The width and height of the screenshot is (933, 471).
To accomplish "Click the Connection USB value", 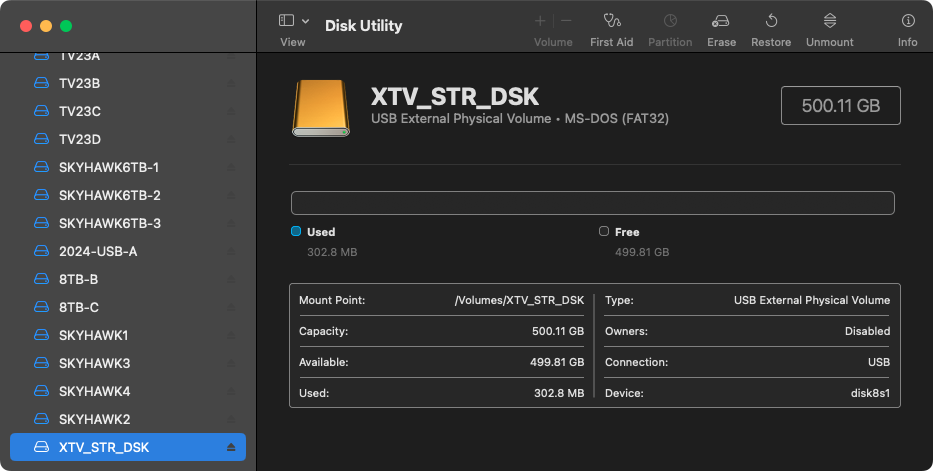I will click(x=879, y=362).
